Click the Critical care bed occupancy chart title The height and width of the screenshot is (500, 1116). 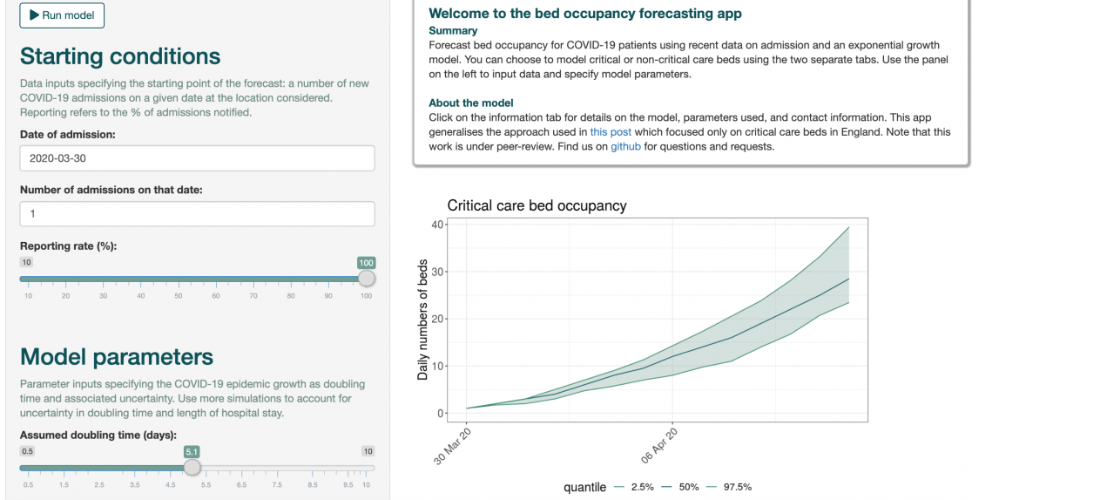[x=536, y=206]
